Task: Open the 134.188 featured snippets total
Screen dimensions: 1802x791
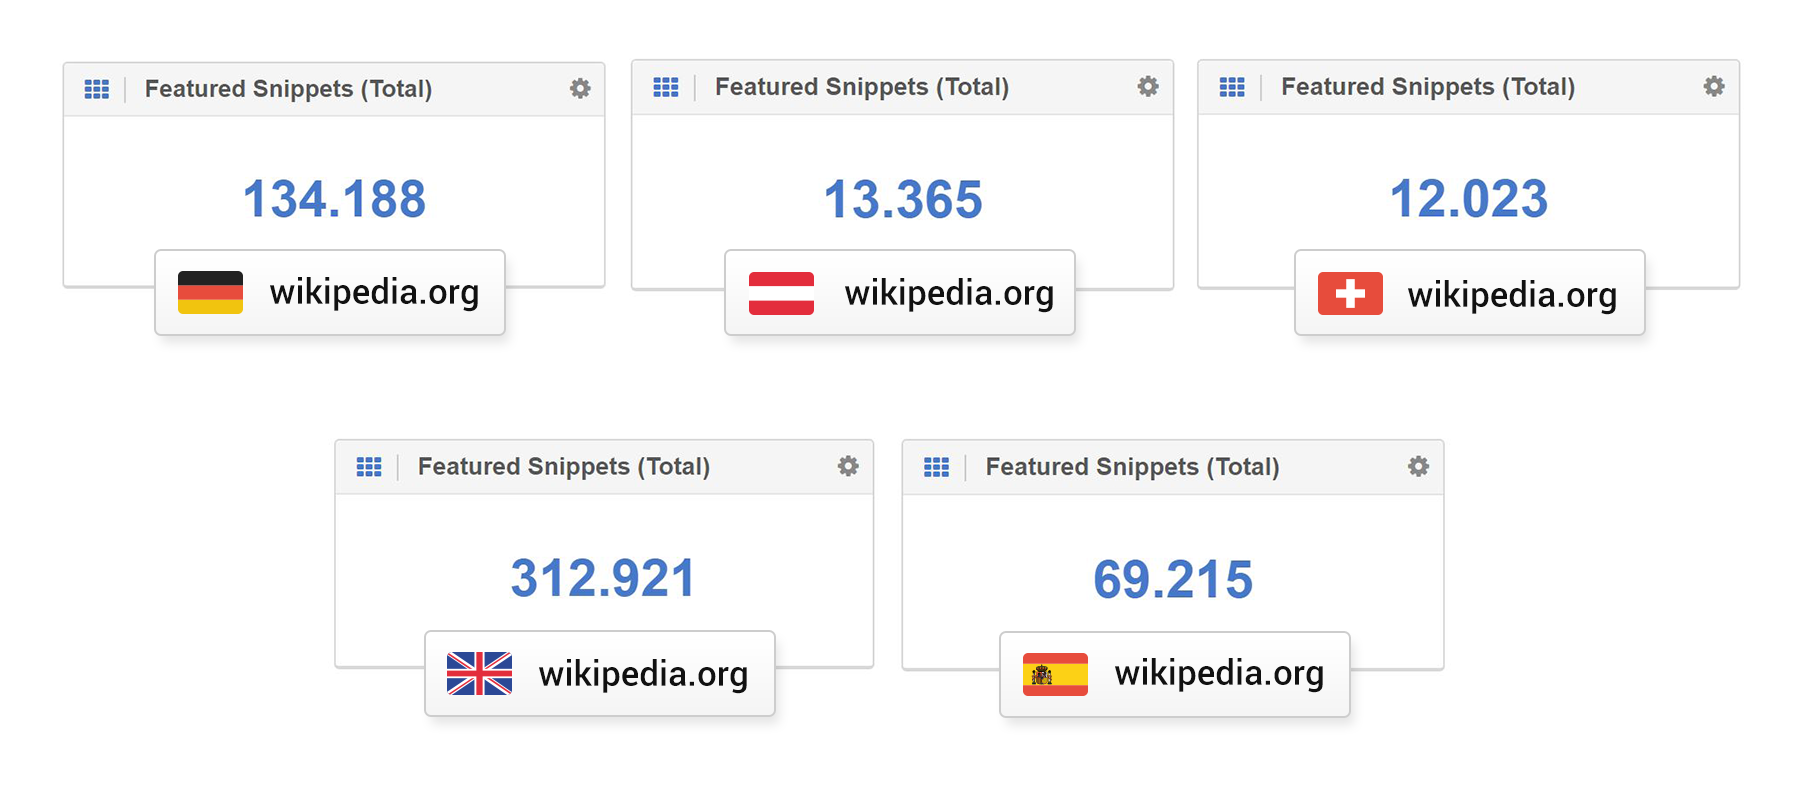Action: 334,199
